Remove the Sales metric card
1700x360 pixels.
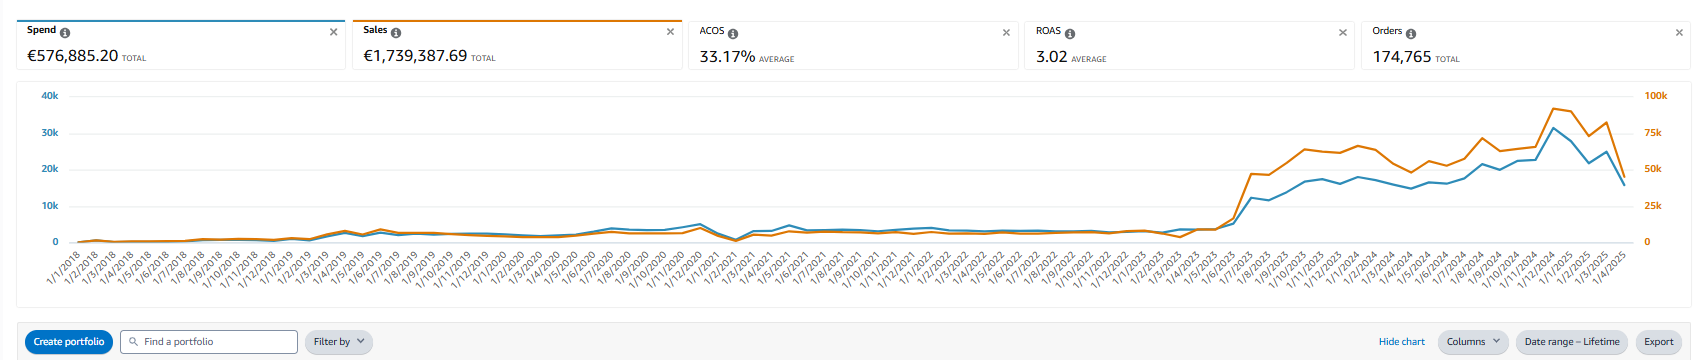670,32
